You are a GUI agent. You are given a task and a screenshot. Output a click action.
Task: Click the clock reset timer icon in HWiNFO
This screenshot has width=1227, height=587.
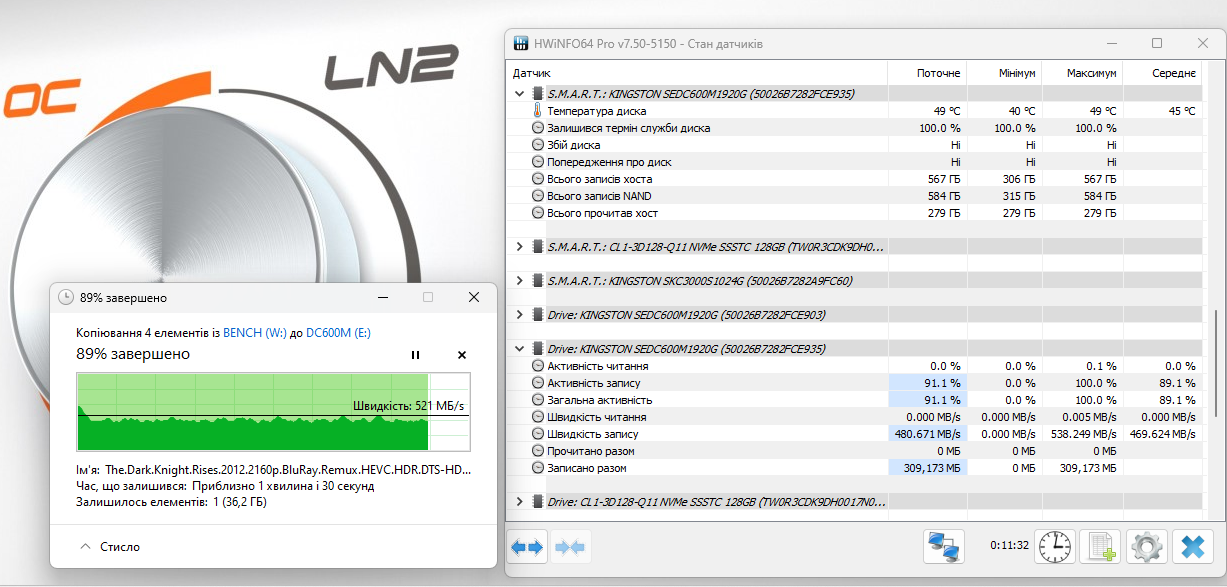tap(1054, 547)
